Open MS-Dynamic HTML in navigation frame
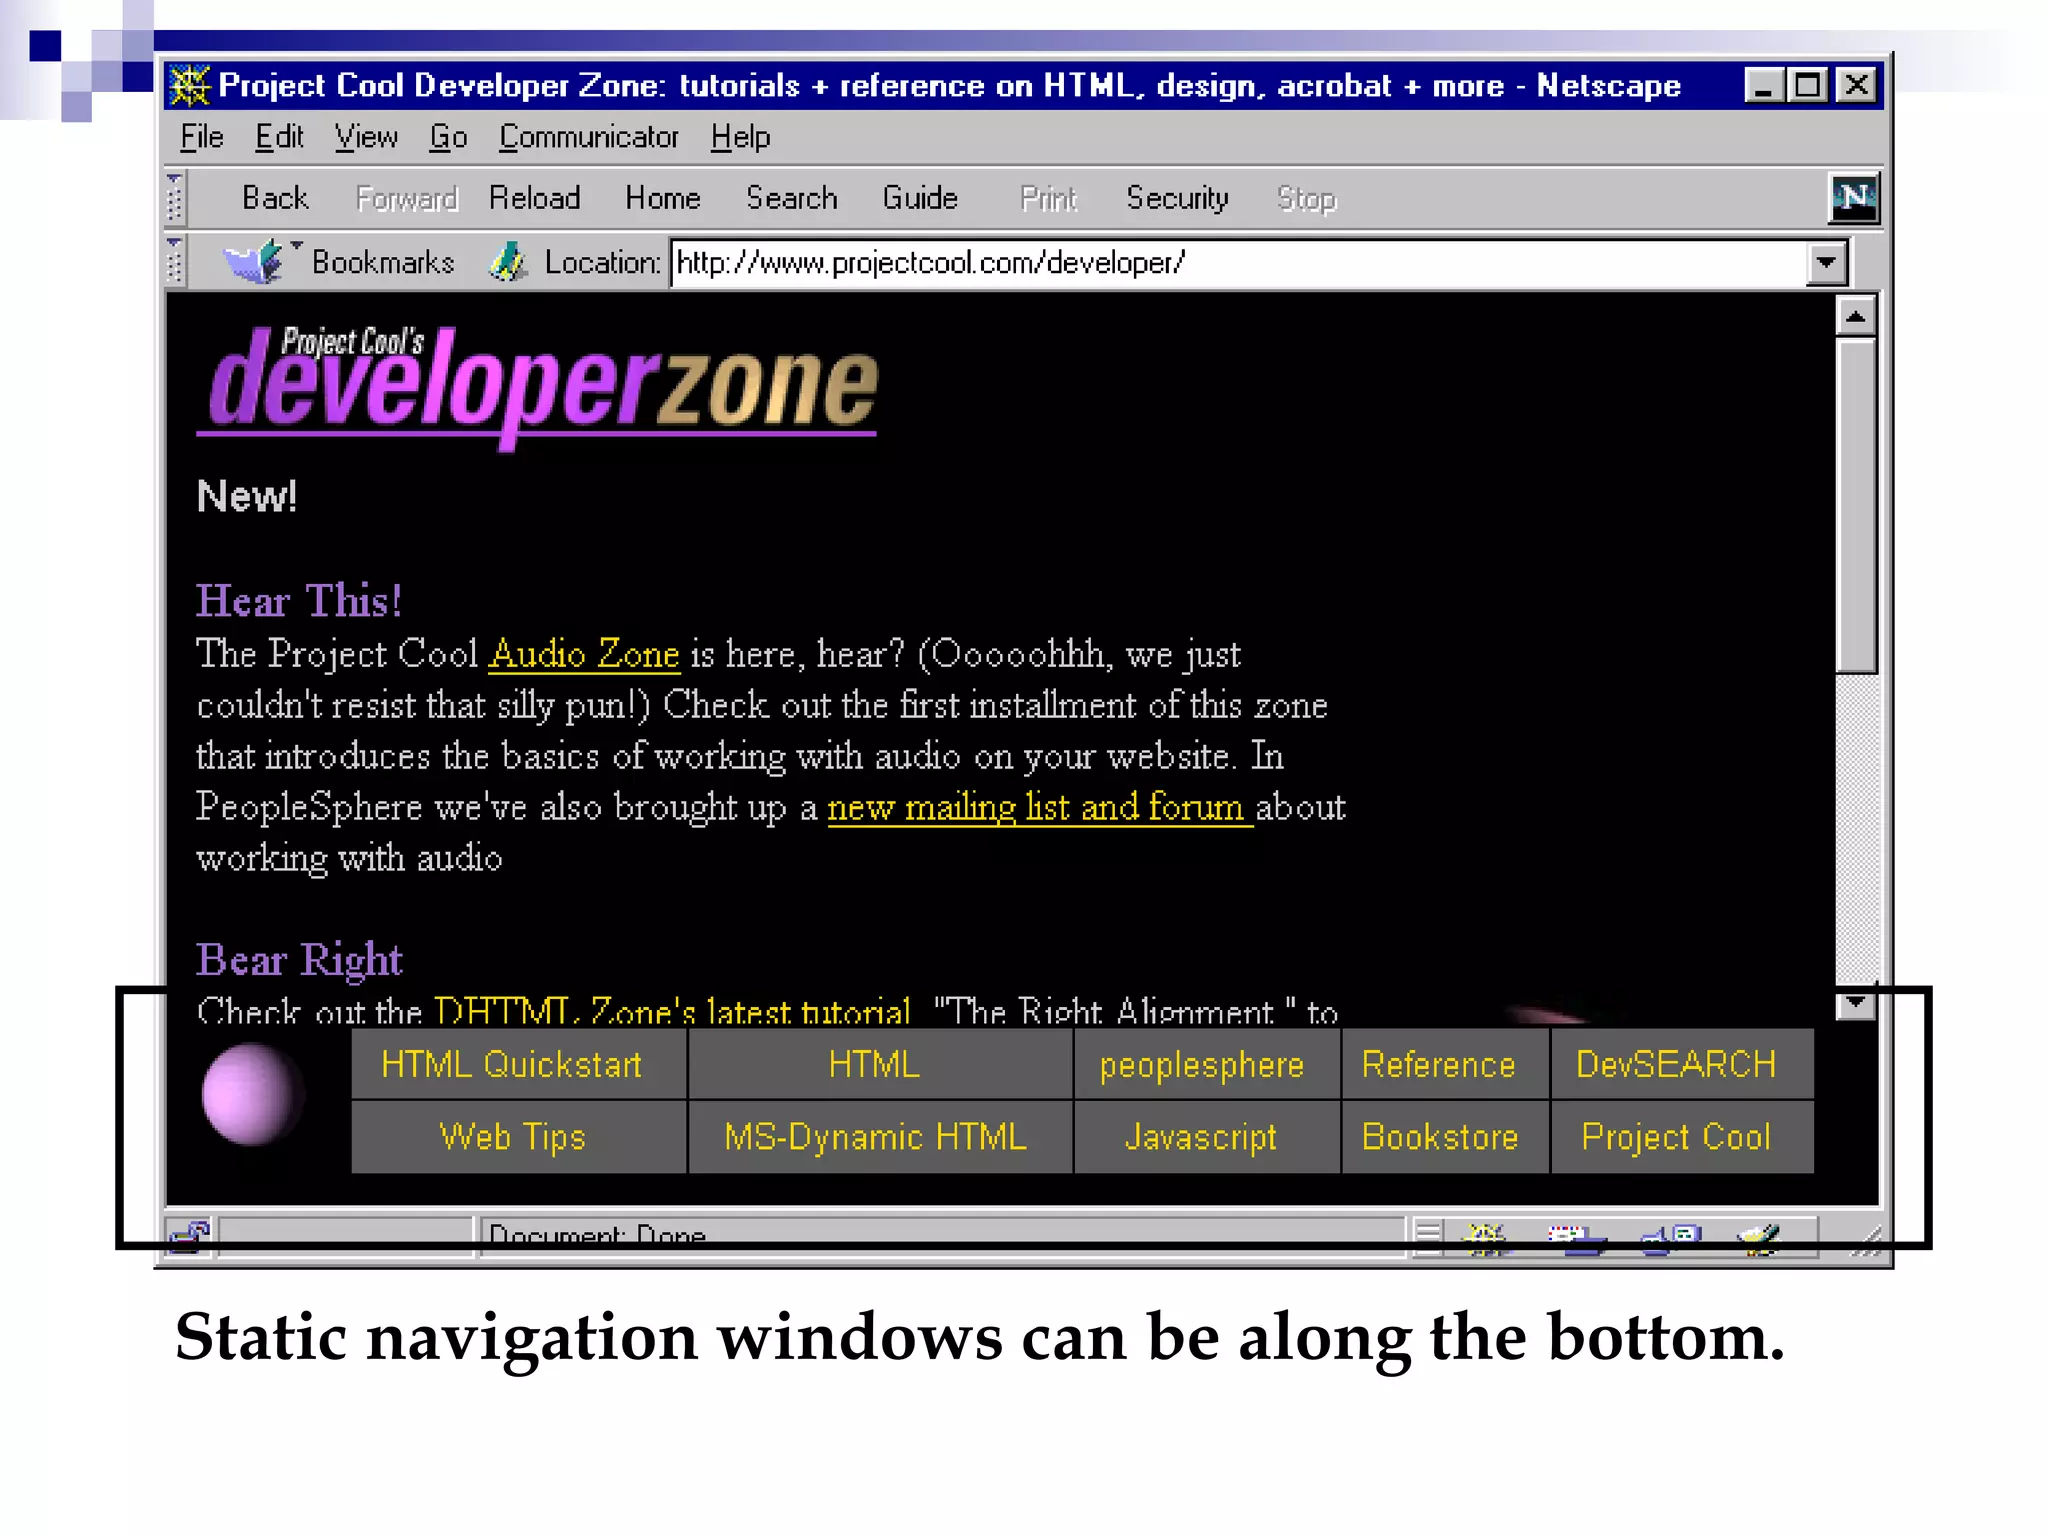This screenshot has height=1536, width=2048. pos(880,1137)
